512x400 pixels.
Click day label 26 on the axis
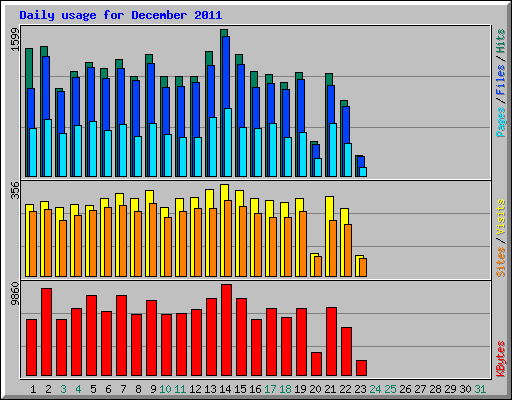click(x=405, y=389)
